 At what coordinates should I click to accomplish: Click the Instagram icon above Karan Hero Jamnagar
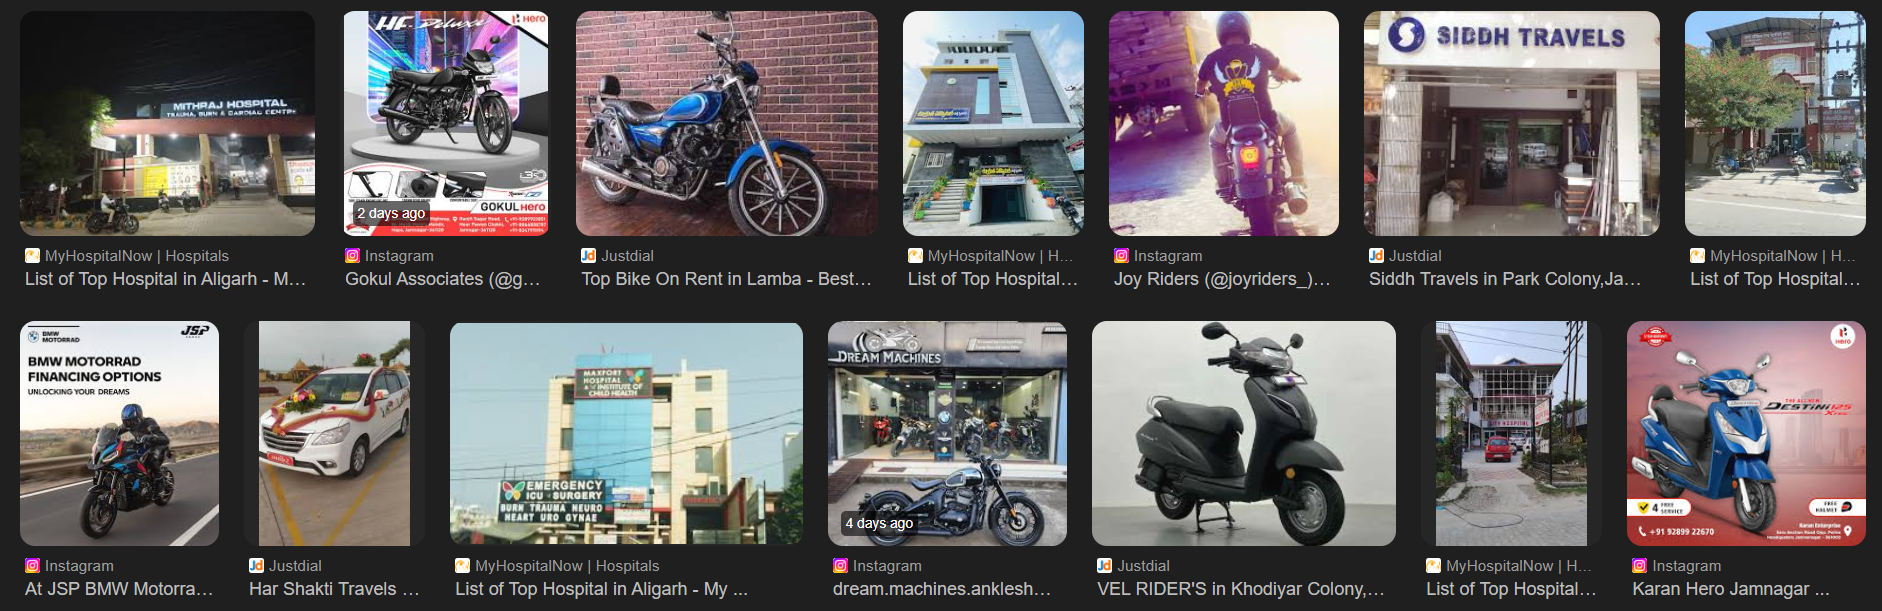point(1640,566)
